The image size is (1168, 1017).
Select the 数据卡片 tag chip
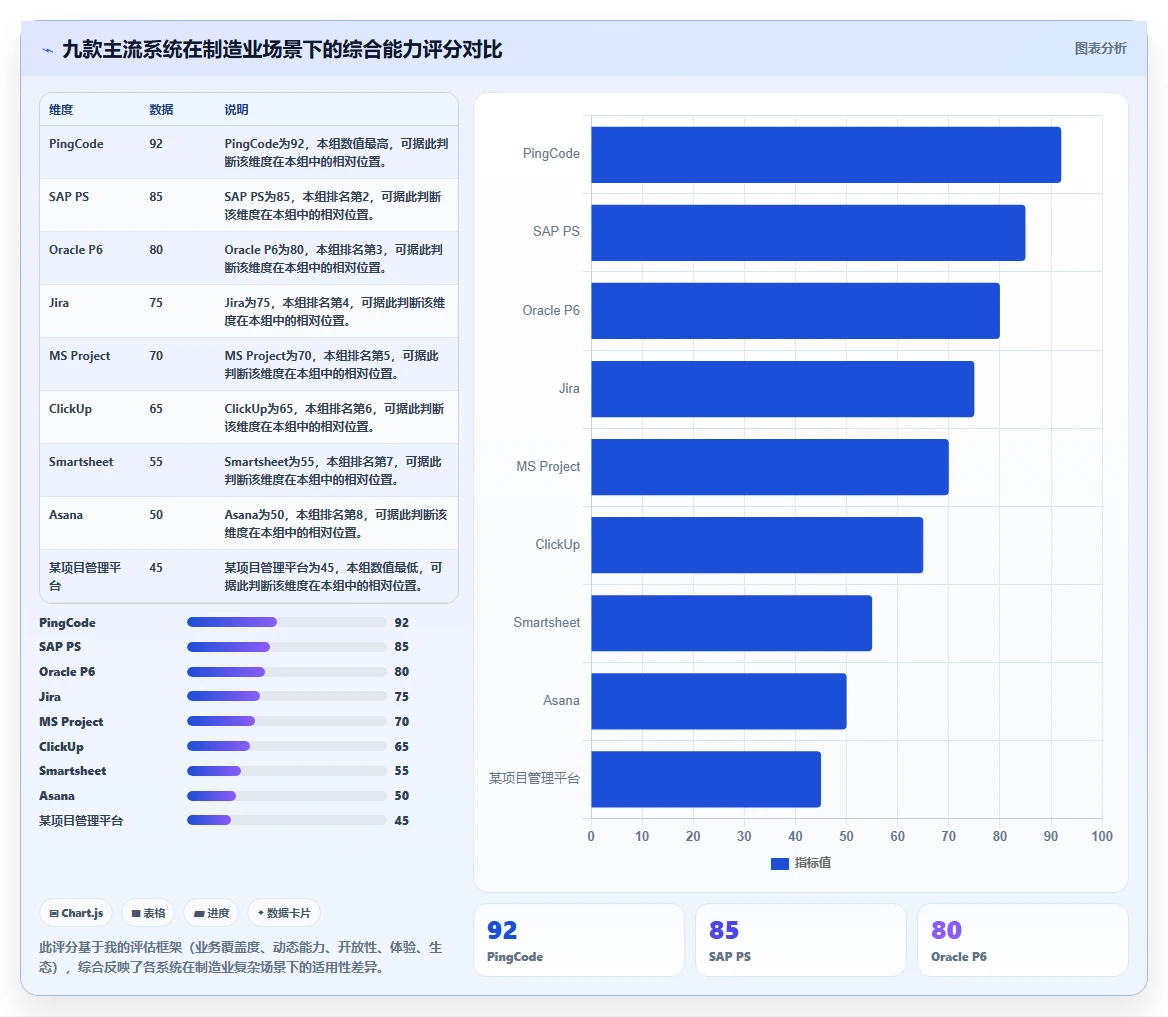284,913
